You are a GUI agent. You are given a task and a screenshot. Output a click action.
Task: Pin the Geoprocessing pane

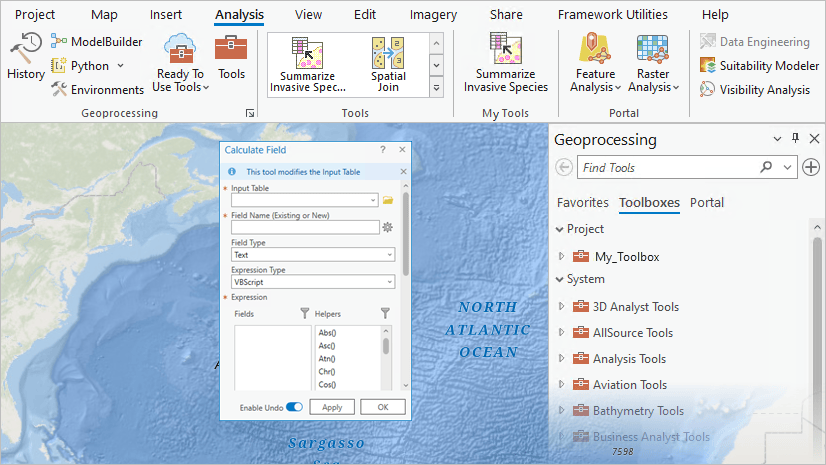coord(795,138)
